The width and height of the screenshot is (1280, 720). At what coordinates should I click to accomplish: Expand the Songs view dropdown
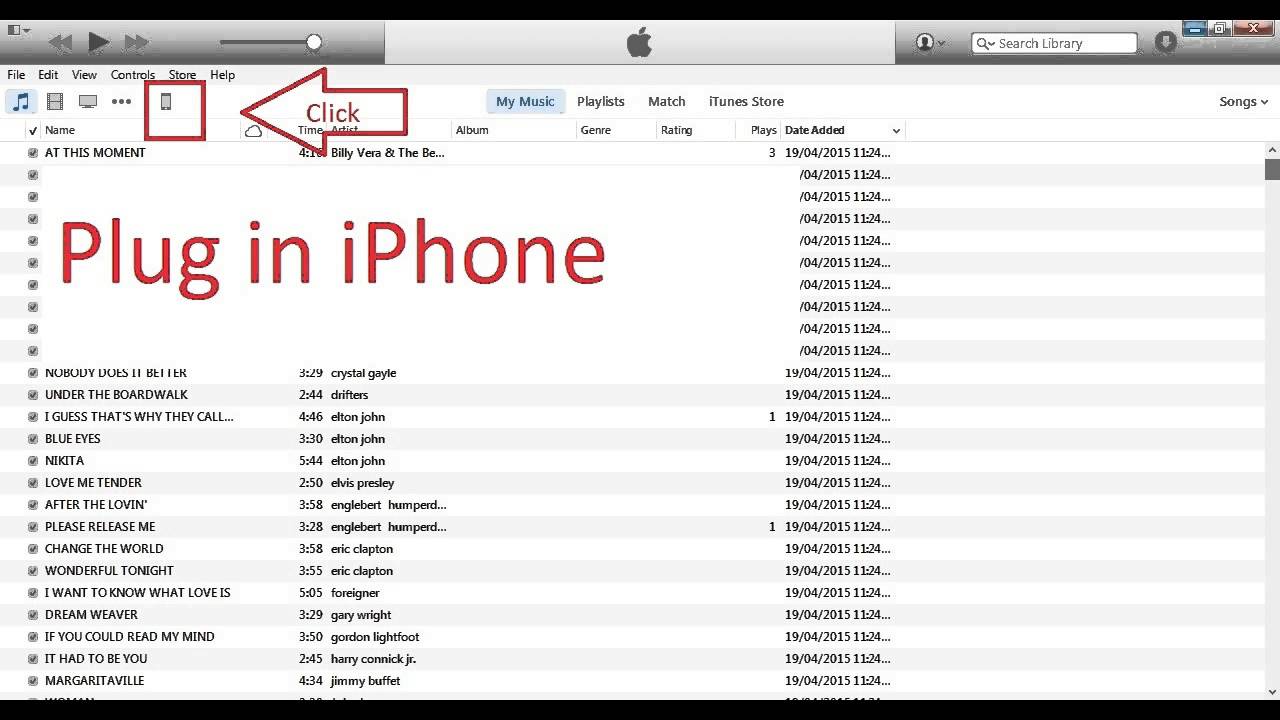pyautogui.click(x=1243, y=101)
